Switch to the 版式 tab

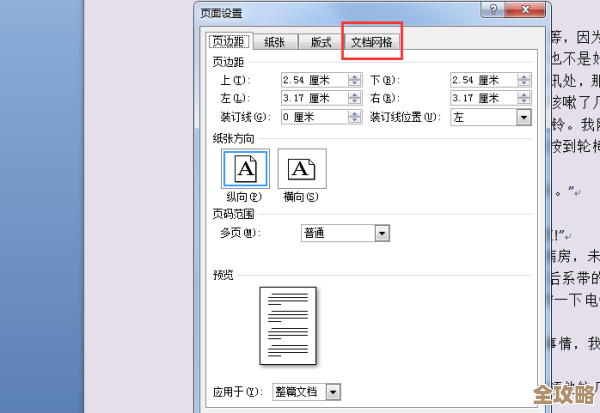321,42
